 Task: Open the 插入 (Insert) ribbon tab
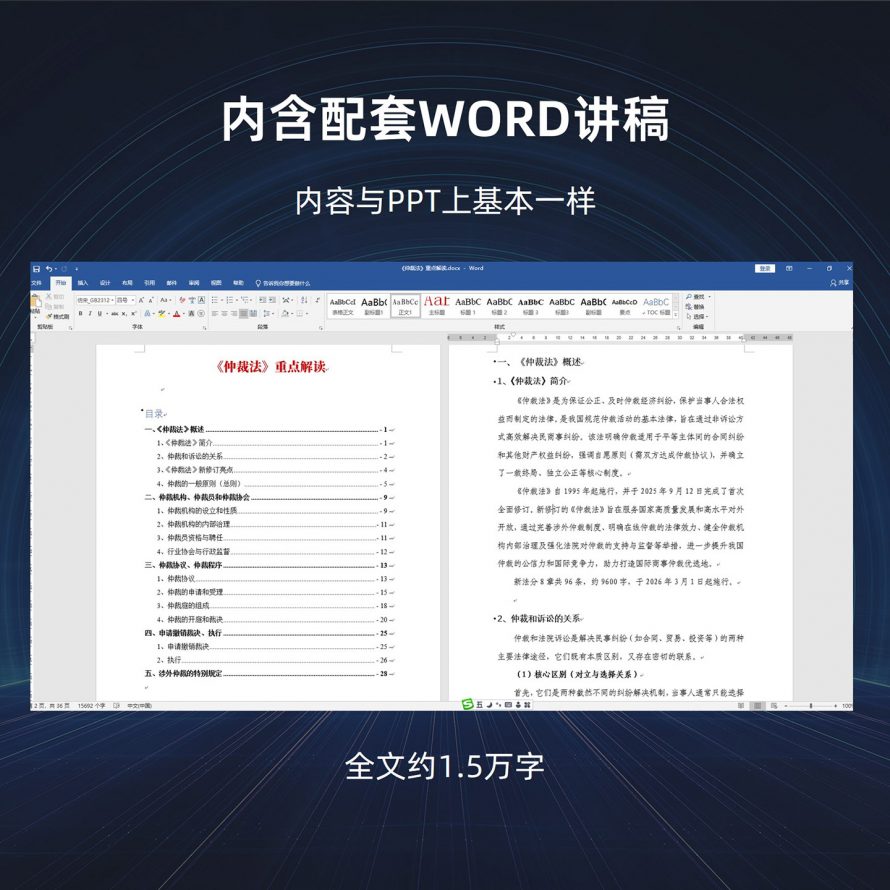[83, 283]
